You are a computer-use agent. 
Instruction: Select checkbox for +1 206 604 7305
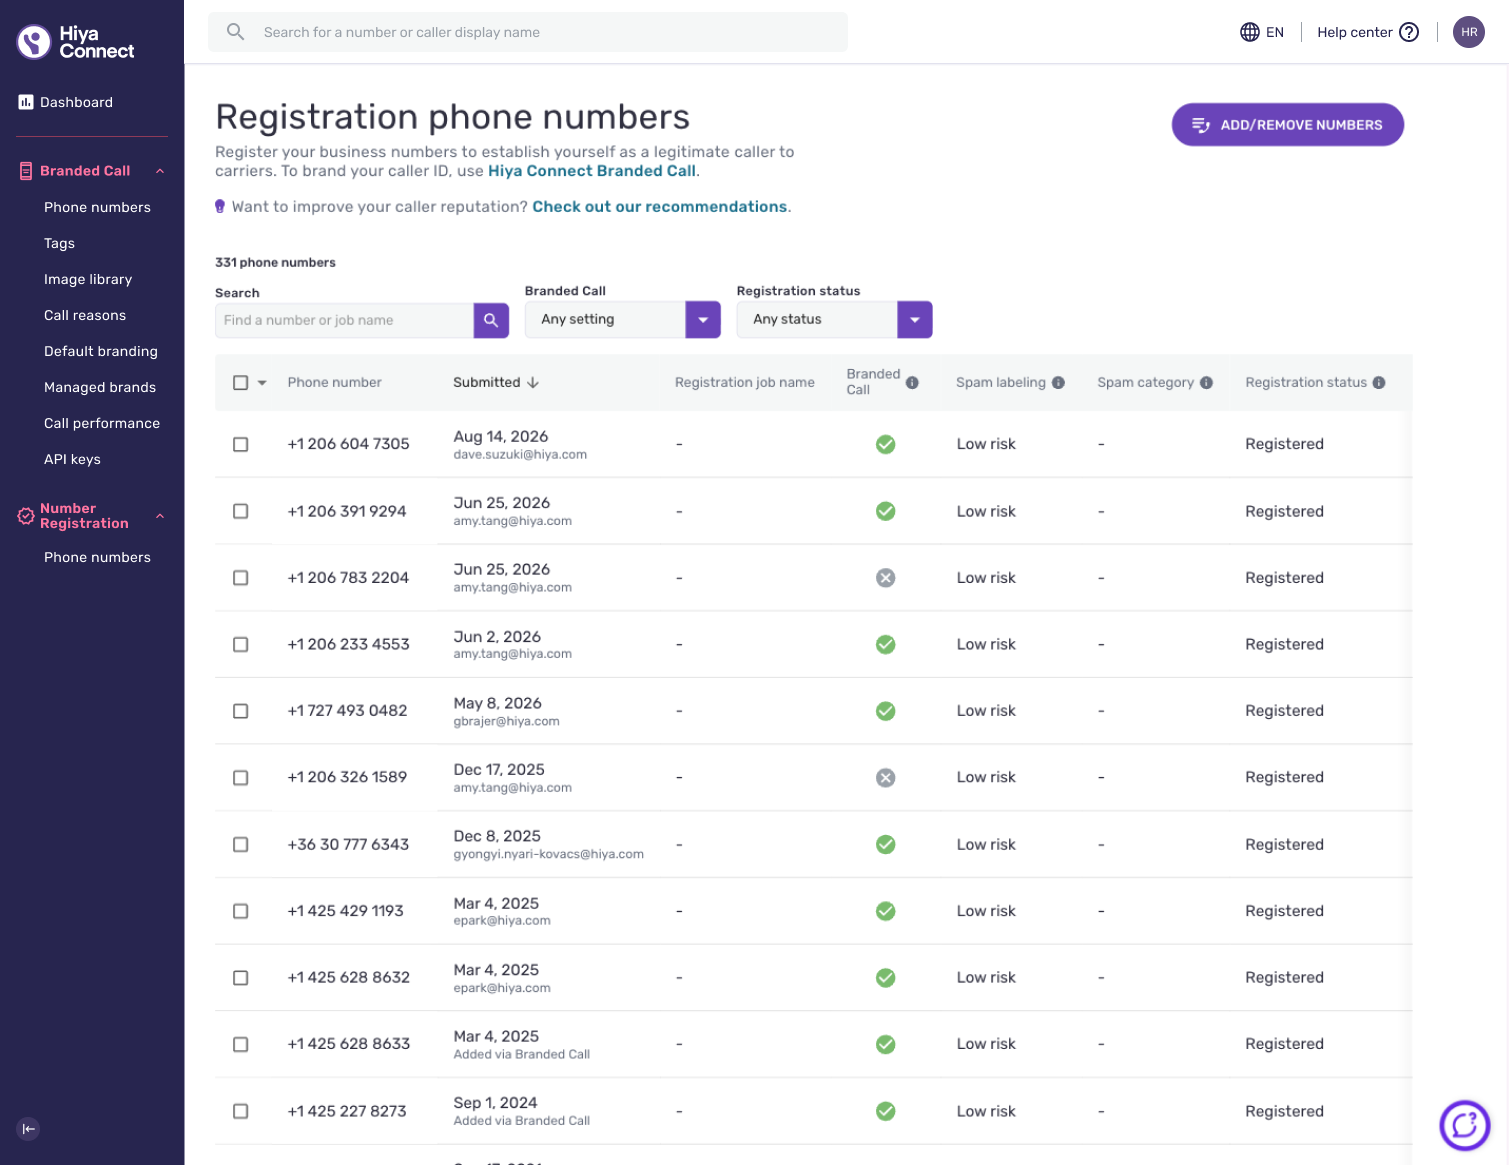coord(240,444)
